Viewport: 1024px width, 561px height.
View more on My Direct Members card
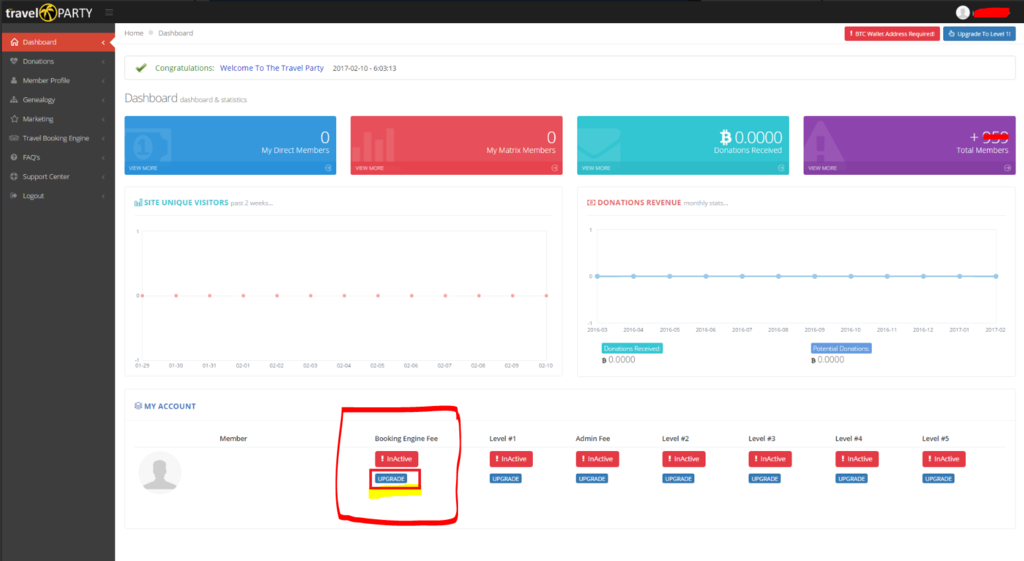point(143,168)
